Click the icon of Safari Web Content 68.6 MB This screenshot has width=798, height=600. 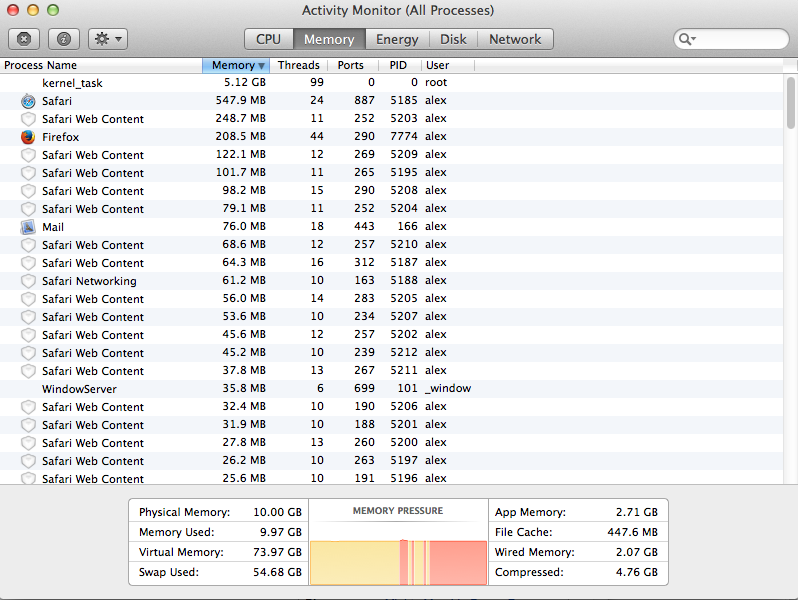[x=28, y=245]
